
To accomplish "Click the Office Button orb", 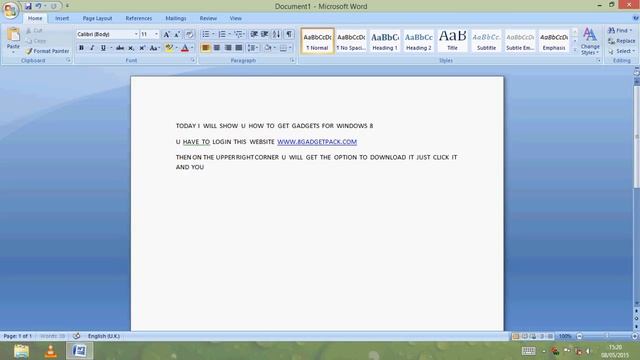I will tap(11, 10).
